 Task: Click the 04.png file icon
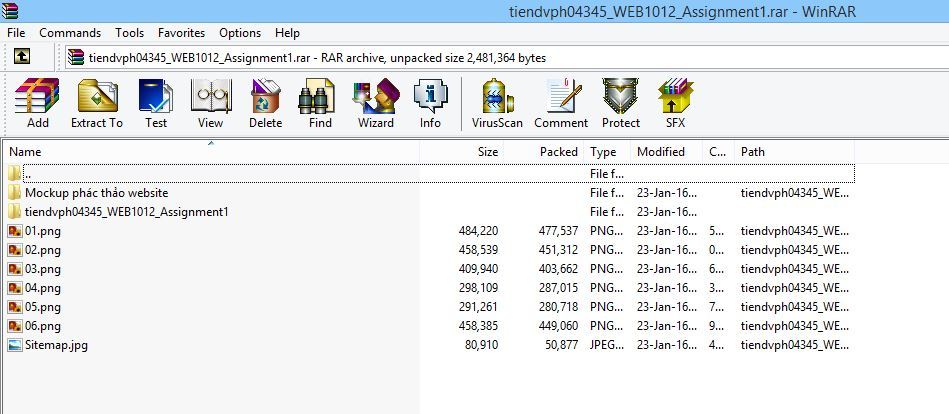tap(15, 288)
